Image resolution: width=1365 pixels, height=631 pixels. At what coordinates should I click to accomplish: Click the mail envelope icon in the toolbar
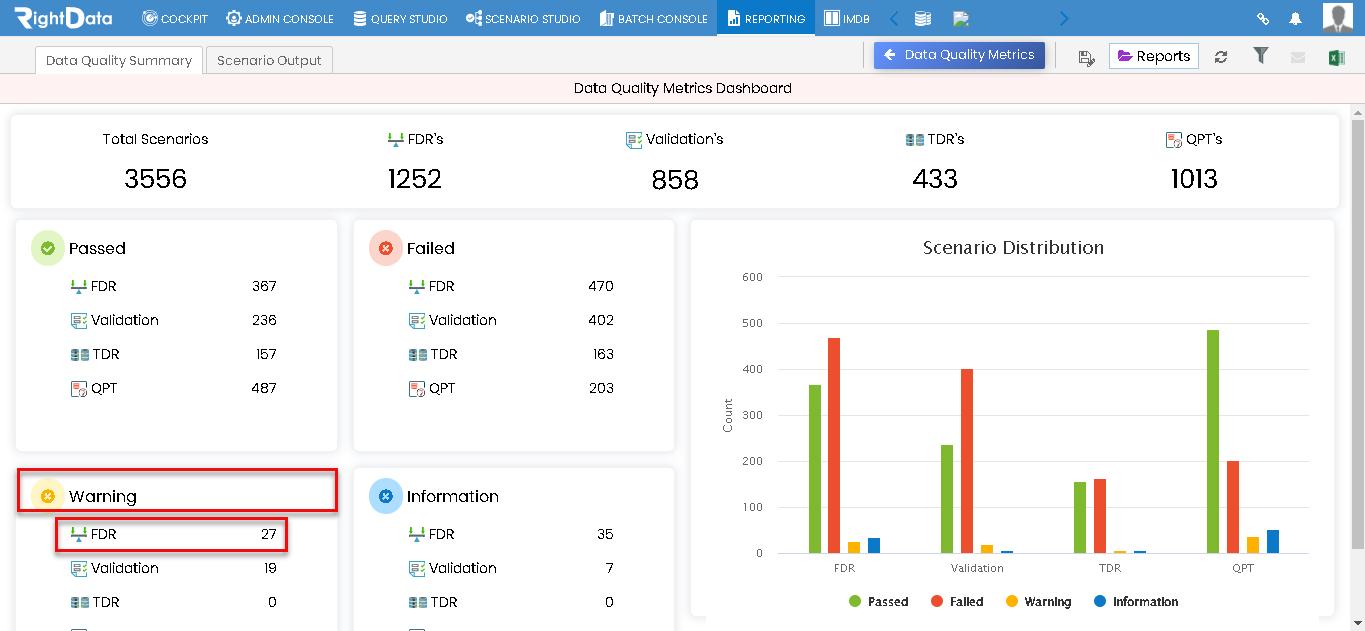tap(1298, 57)
